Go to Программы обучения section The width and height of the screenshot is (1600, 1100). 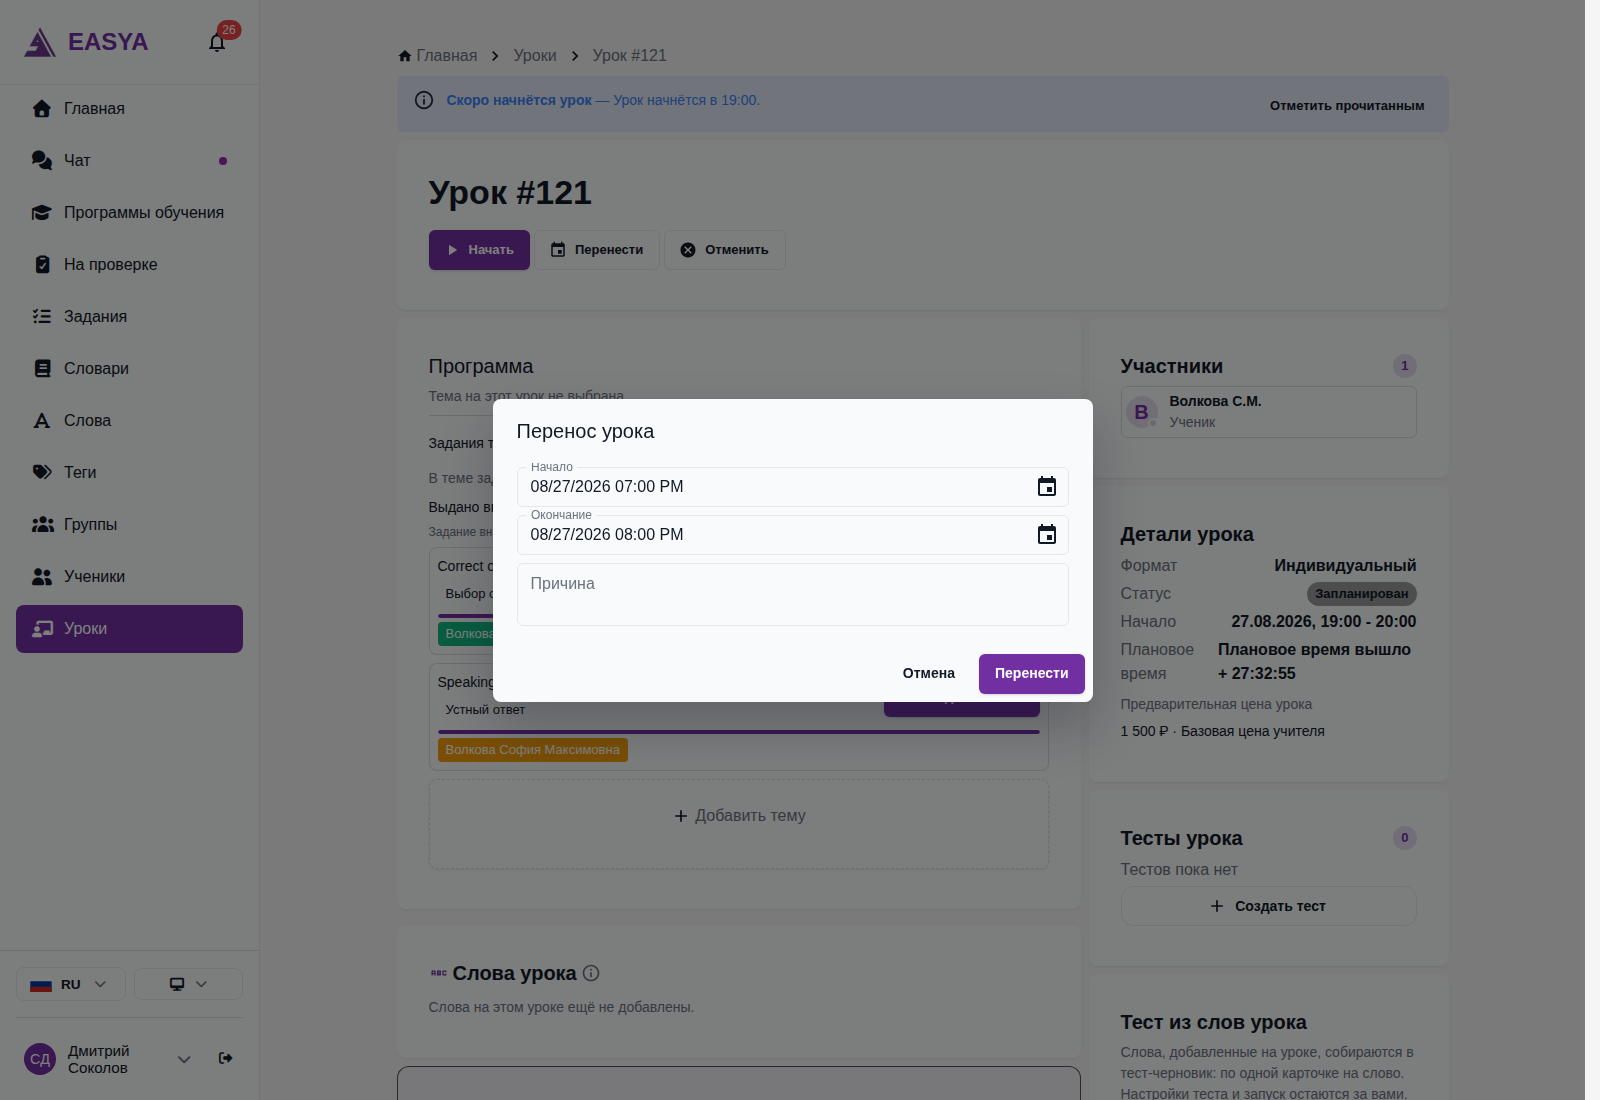click(129, 212)
